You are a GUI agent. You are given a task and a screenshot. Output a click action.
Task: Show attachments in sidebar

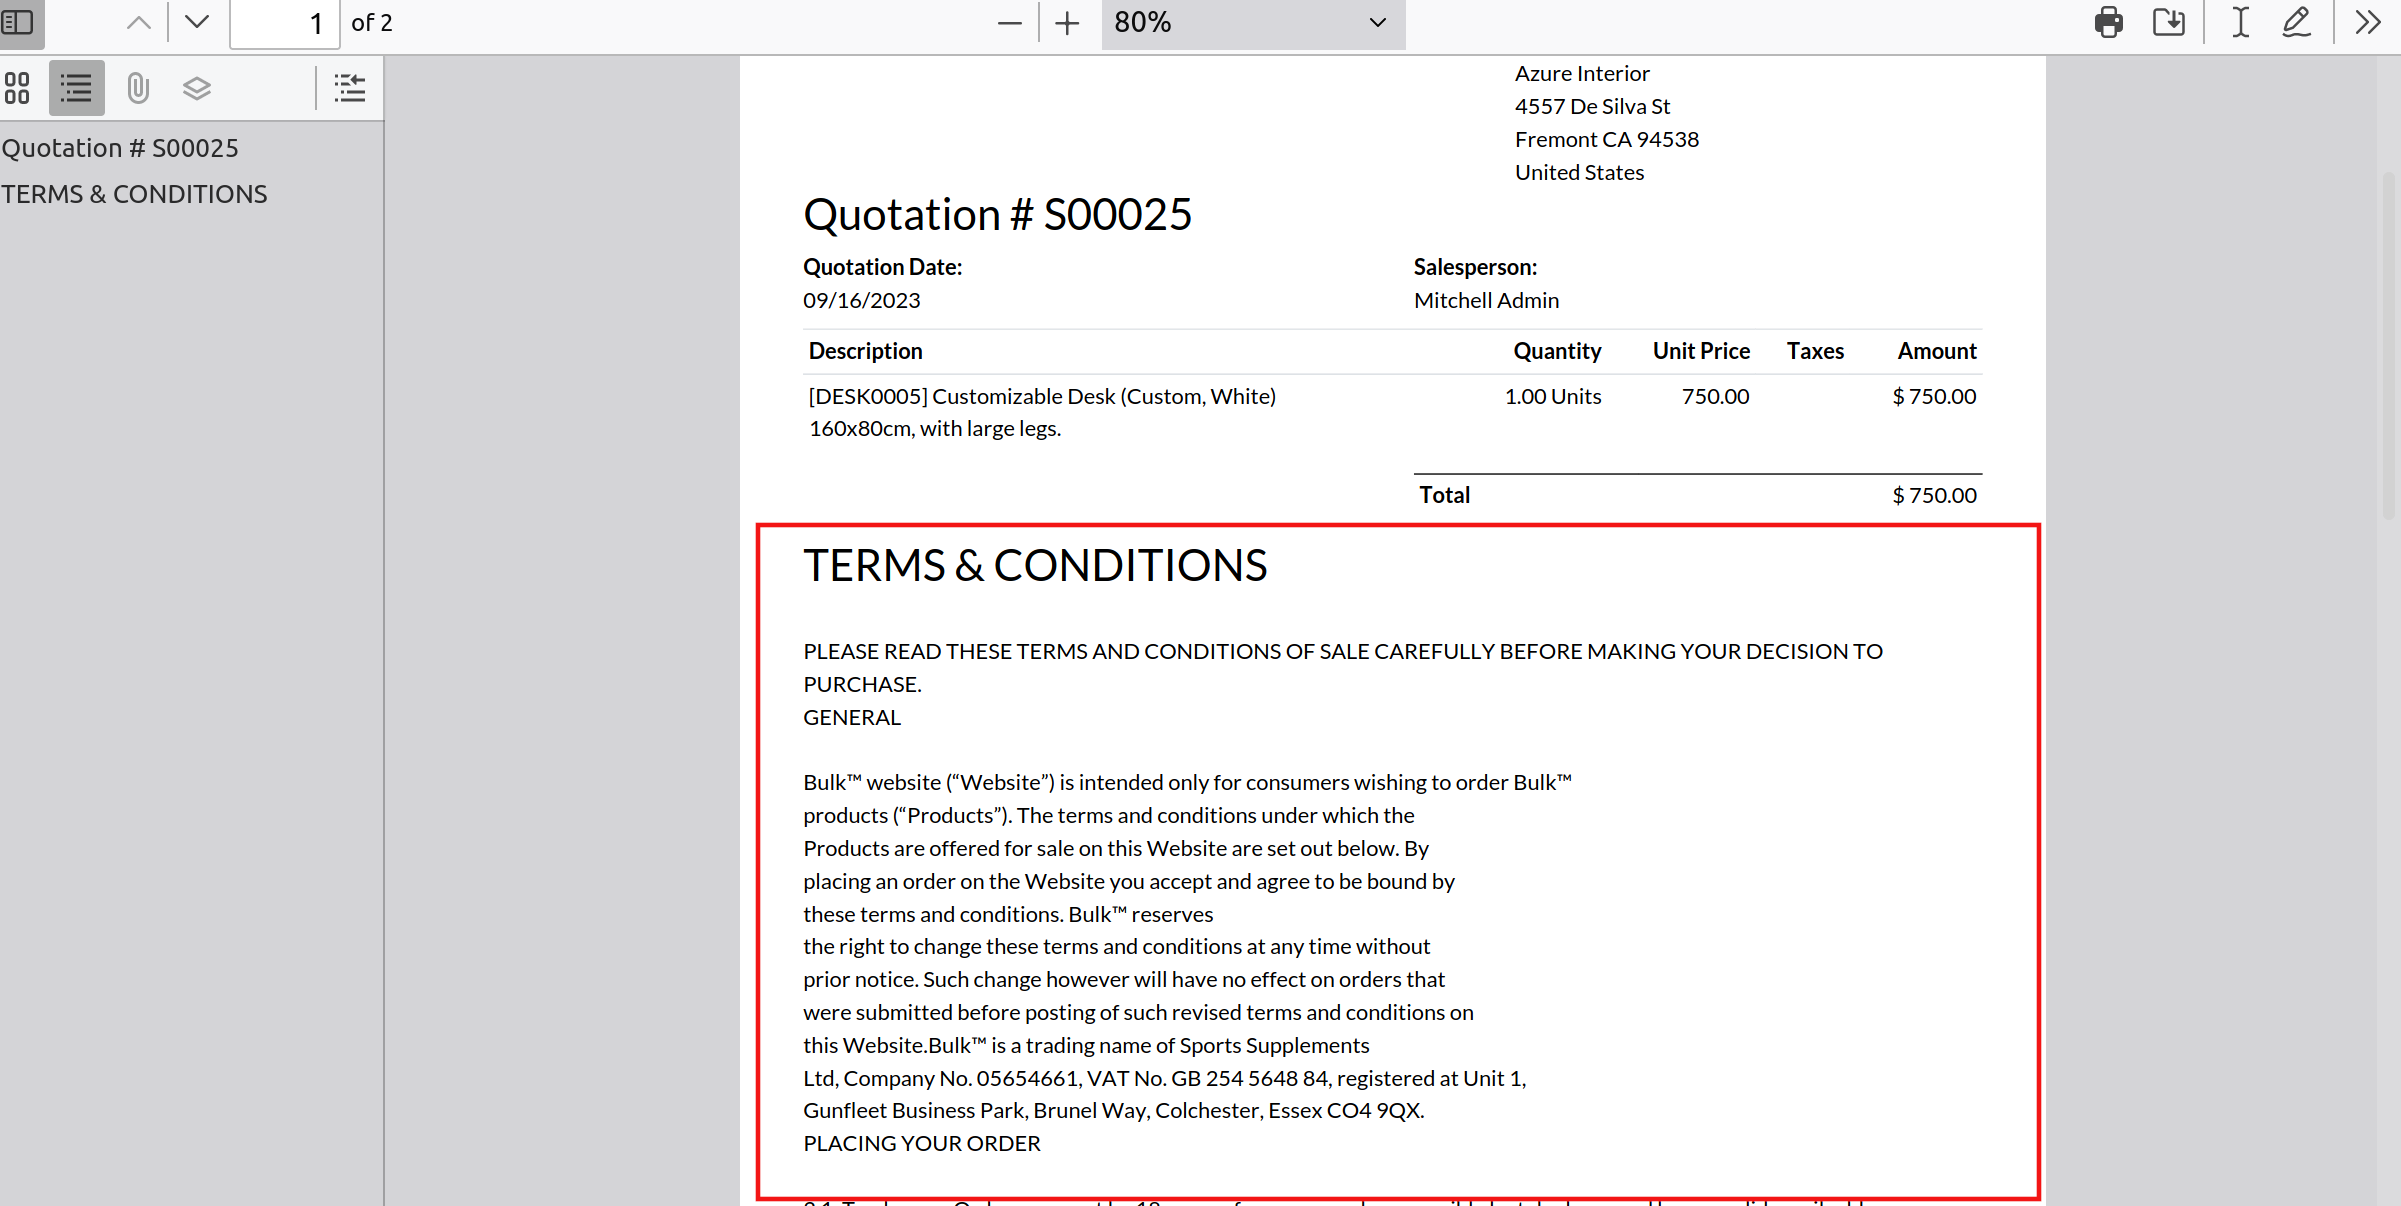(138, 88)
